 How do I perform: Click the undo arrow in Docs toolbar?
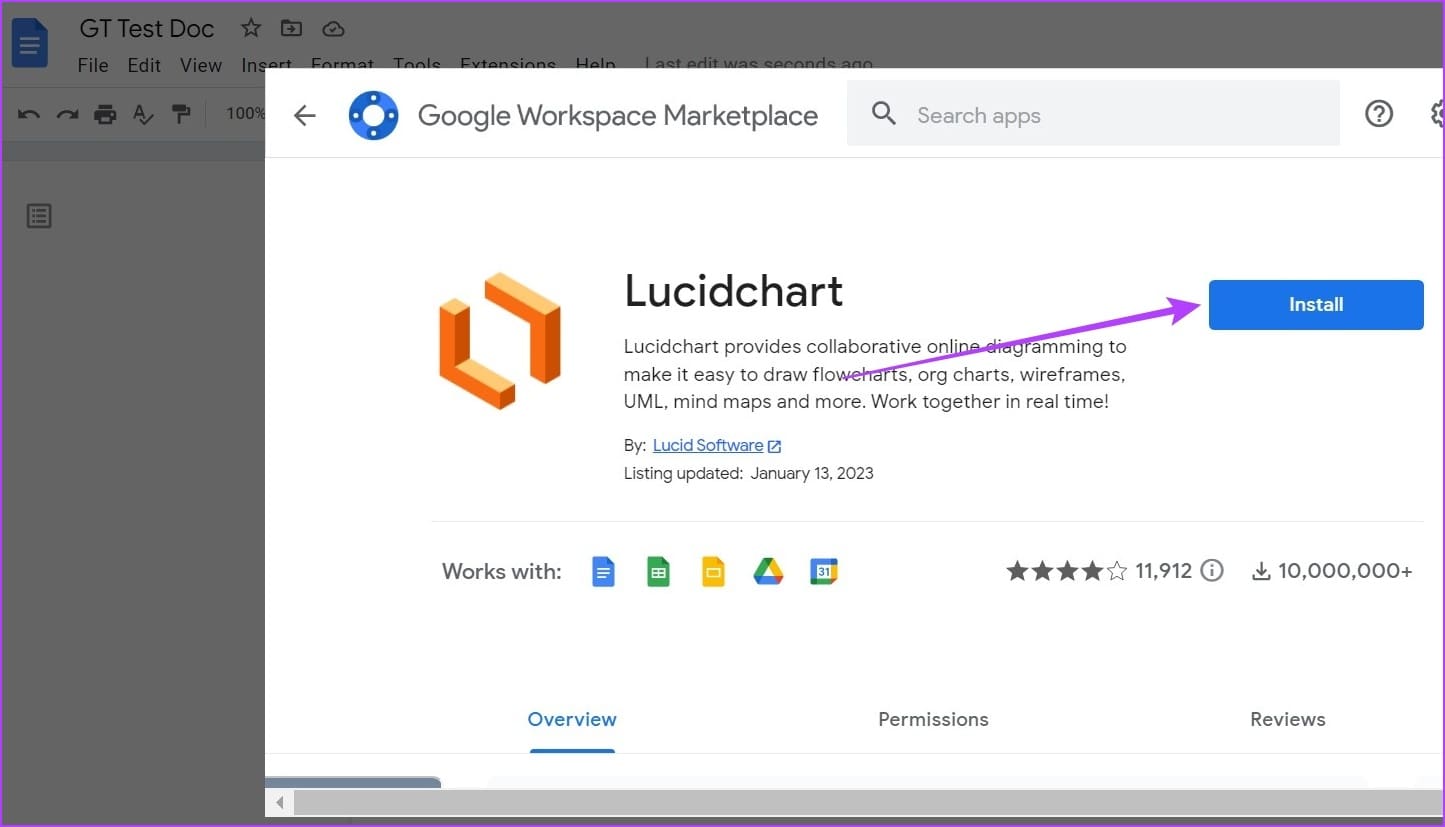coord(29,114)
